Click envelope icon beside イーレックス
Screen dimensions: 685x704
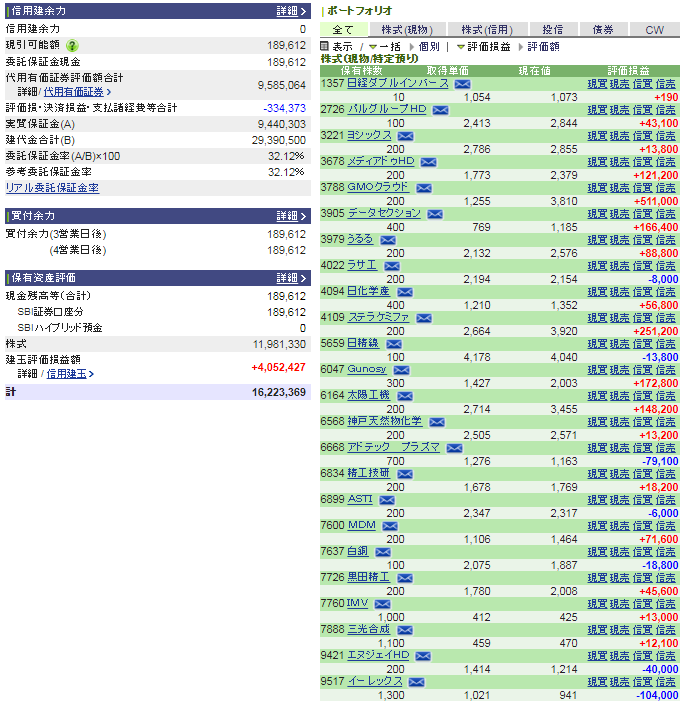click(x=416, y=683)
